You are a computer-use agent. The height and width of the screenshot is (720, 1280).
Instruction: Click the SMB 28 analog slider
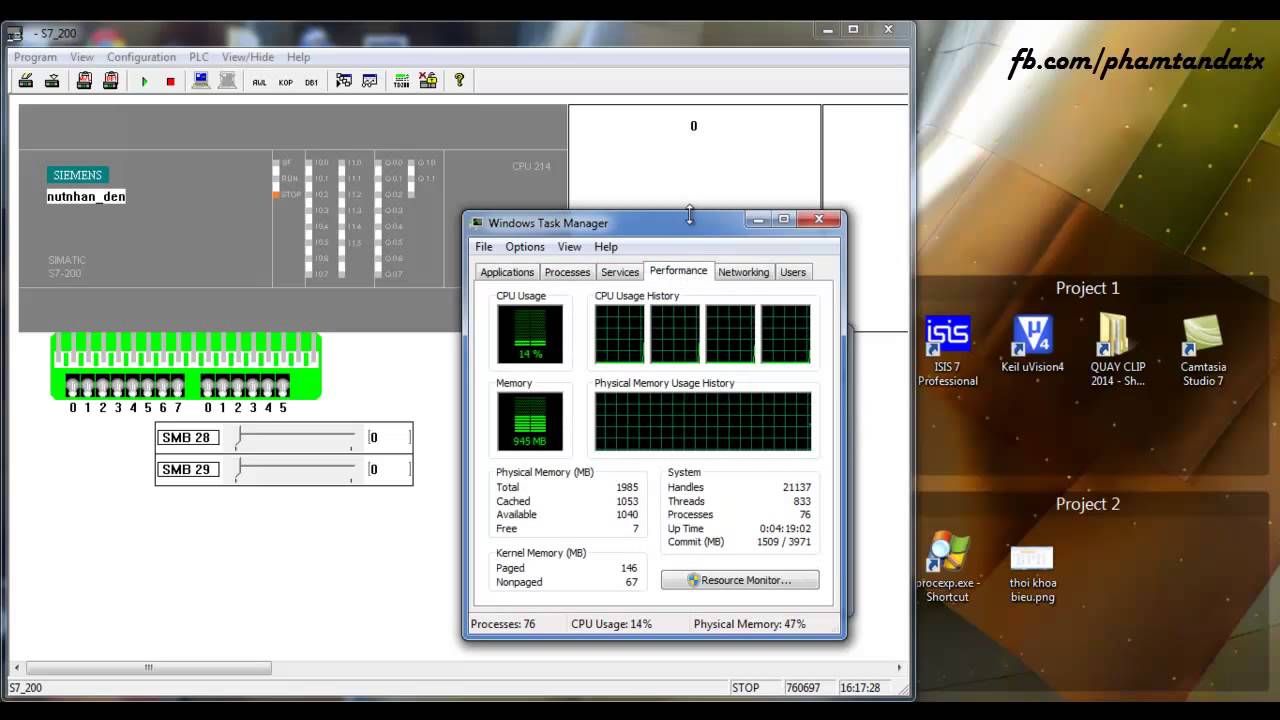(x=295, y=437)
